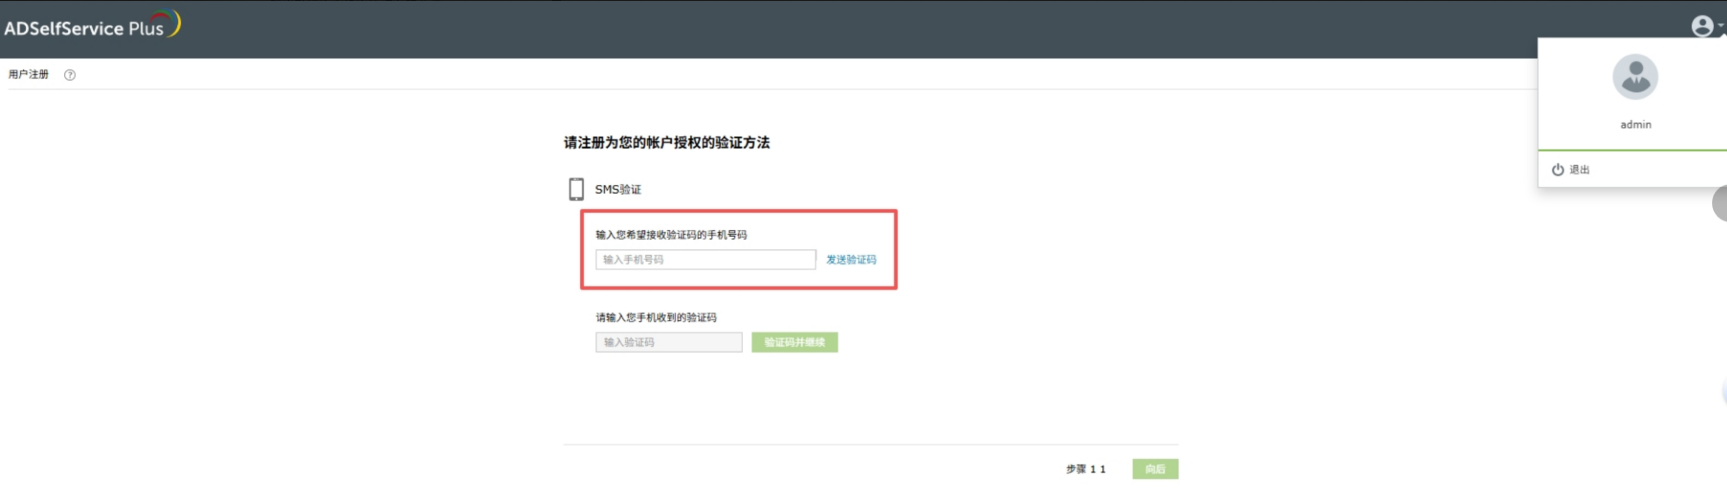Click the 步骤 1 1 step indicator
Screen dimensions: 1727x490
pyautogui.click(x=1085, y=469)
